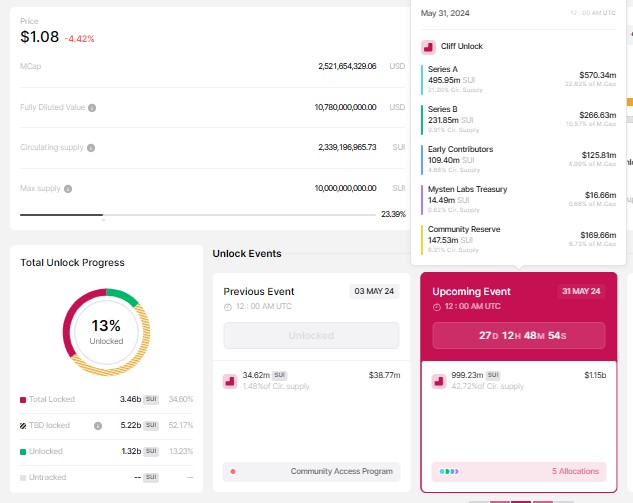The height and width of the screenshot is (503, 633).
Task: Click the Circulating supply info icon
Action: 91,148
